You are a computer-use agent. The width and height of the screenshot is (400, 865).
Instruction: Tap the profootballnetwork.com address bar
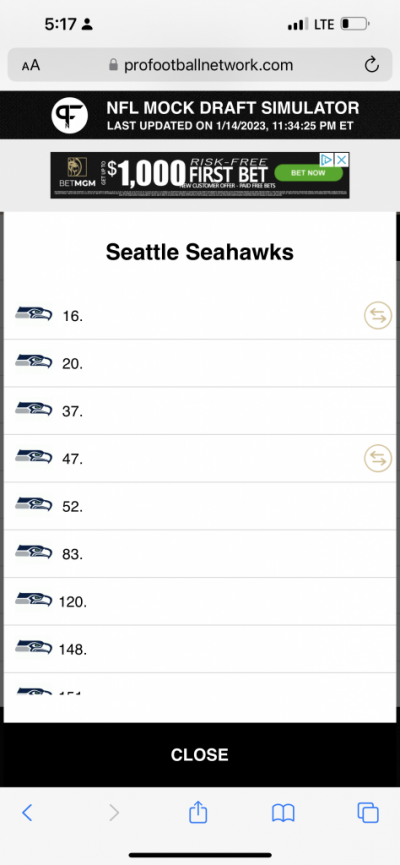[200, 65]
